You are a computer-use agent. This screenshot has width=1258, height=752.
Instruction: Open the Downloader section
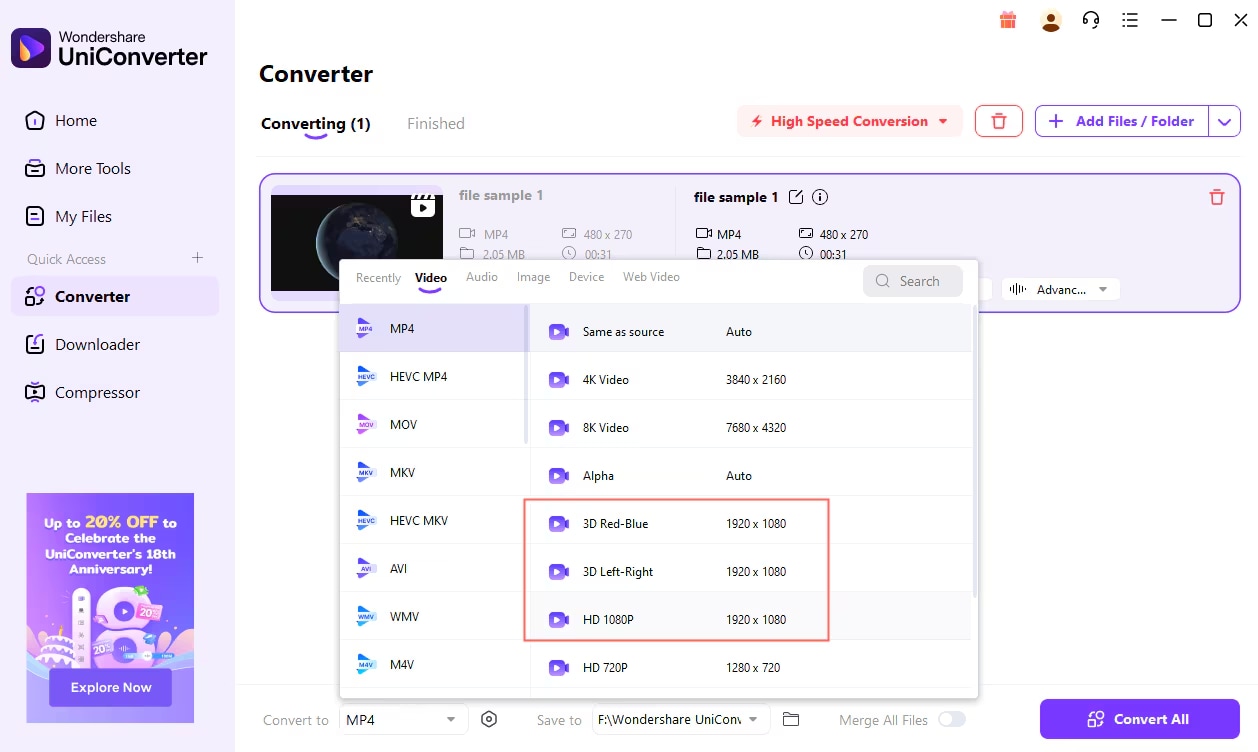coord(115,344)
